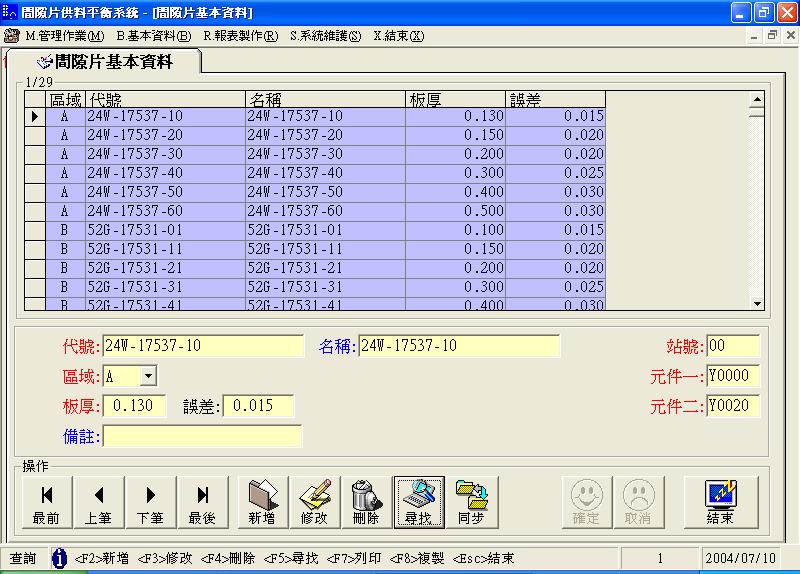The image size is (800, 574).
Task: Click the 間隙片基本資料 tab icon
Action: (44, 62)
